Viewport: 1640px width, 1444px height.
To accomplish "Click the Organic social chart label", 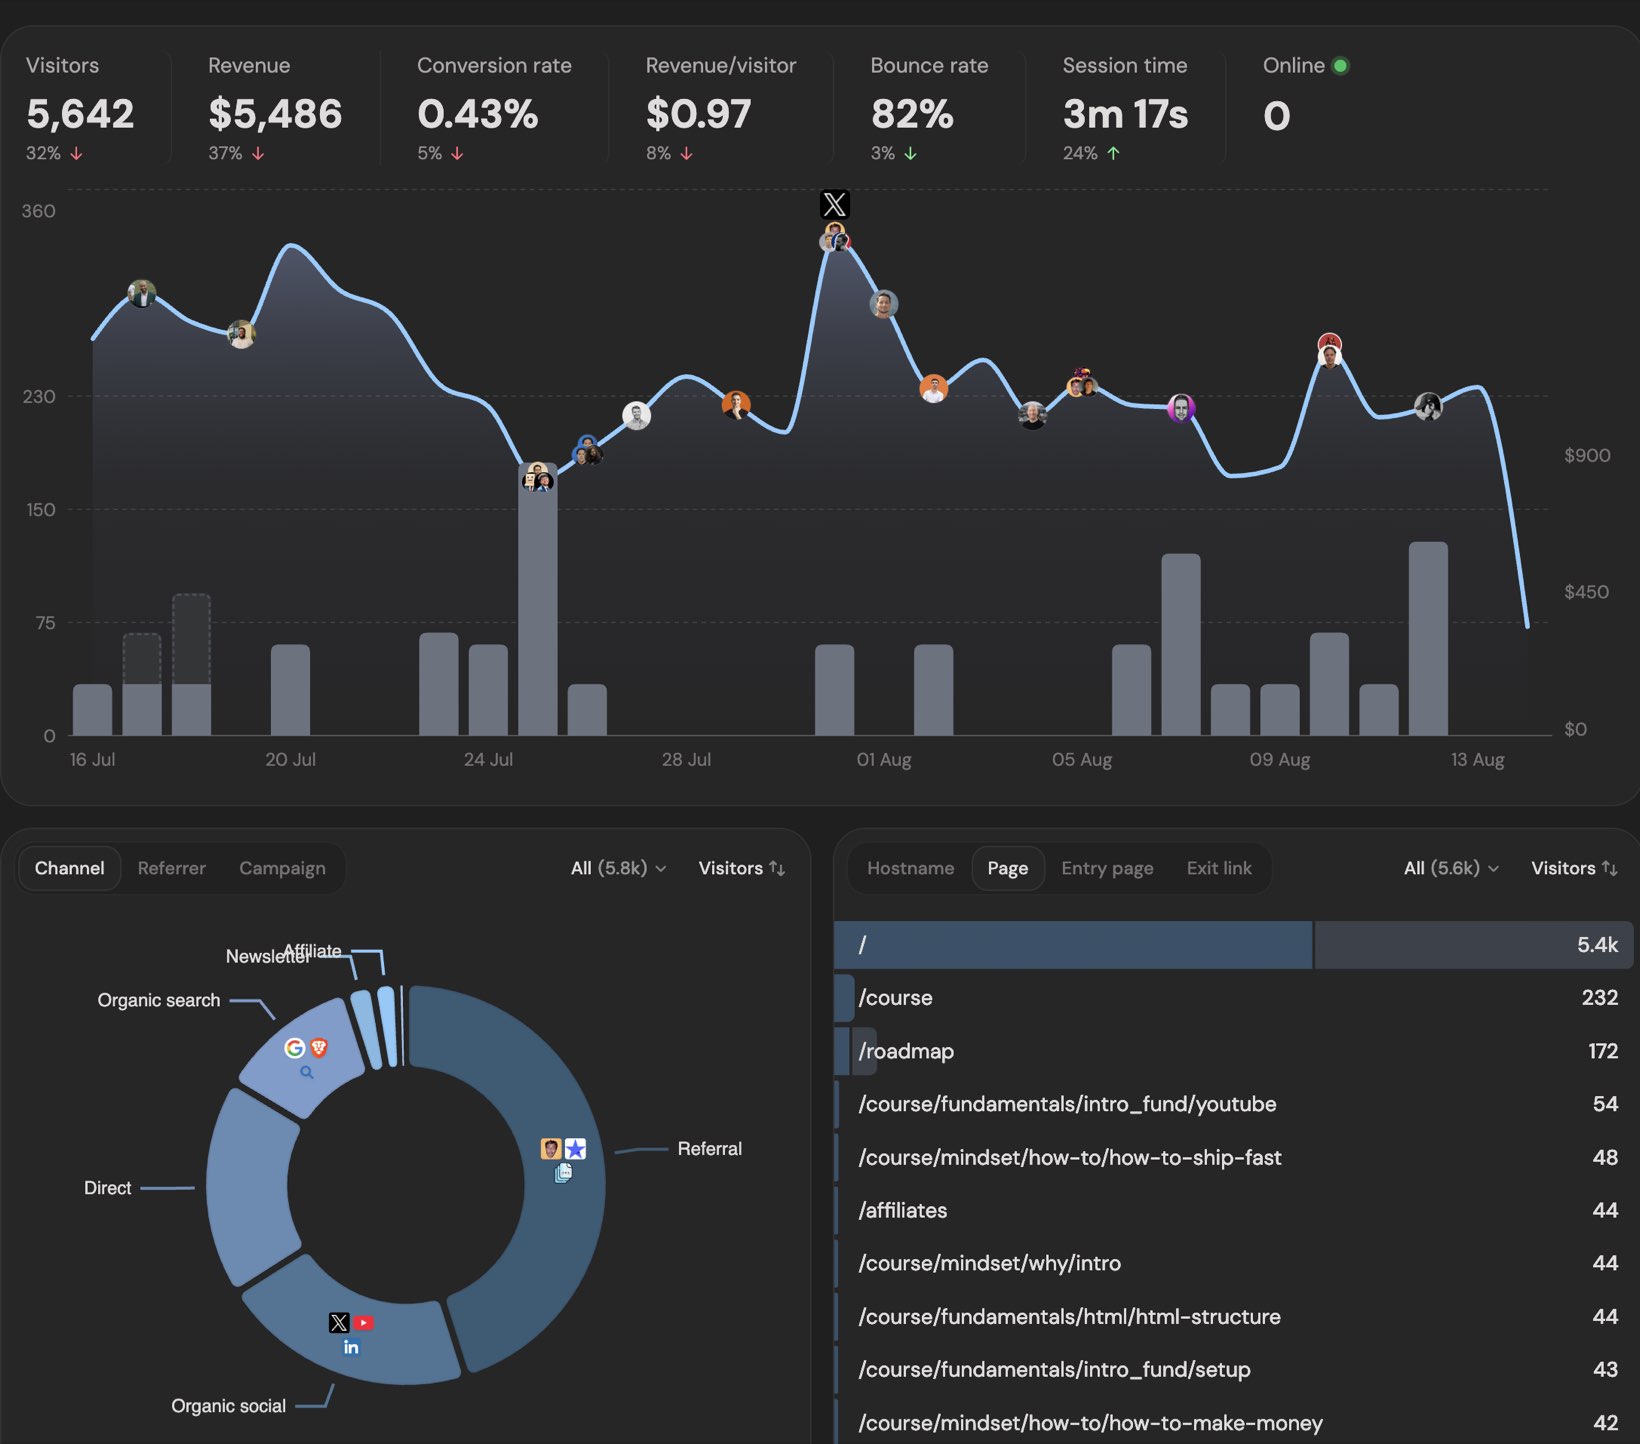I will click(228, 1406).
